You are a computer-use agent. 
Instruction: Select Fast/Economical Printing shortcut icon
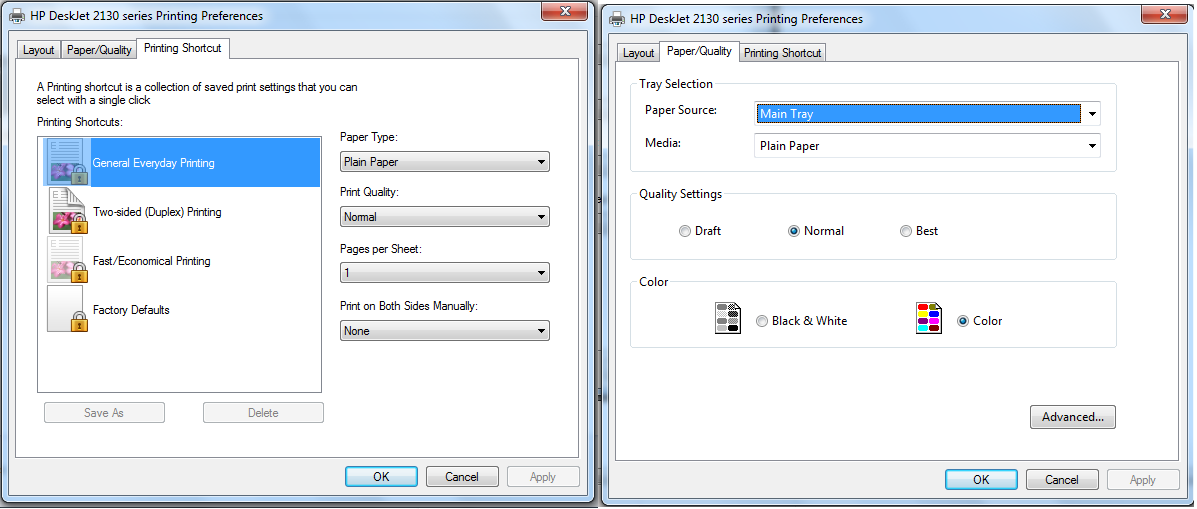67,260
